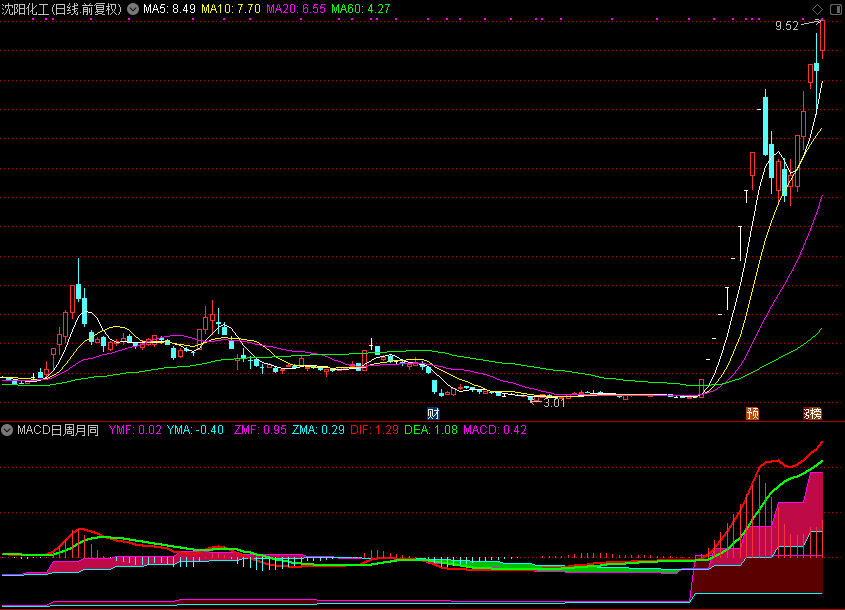This screenshot has height=610, width=845.
Task: Expand the MACD indicator dropdown arrow
Action: point(7,430)
